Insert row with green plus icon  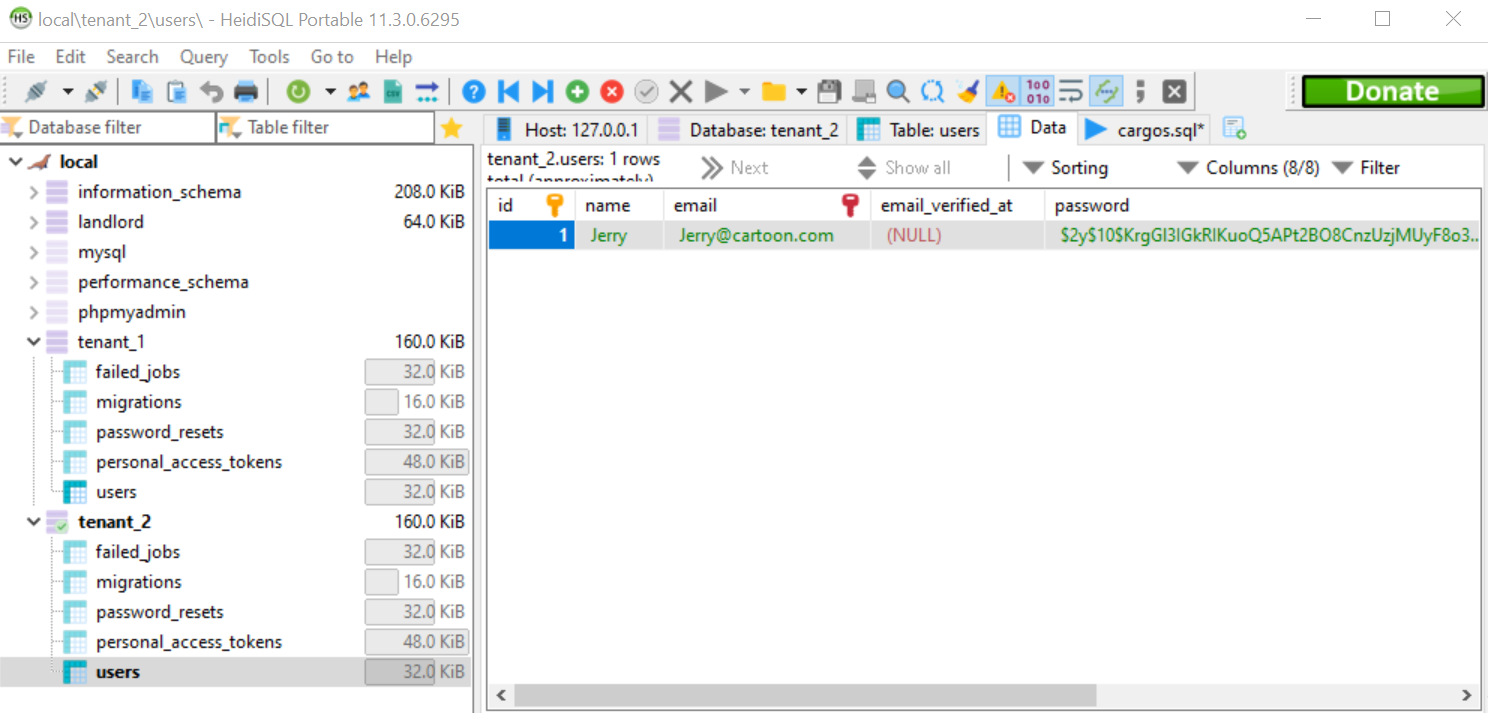[577, 92]
